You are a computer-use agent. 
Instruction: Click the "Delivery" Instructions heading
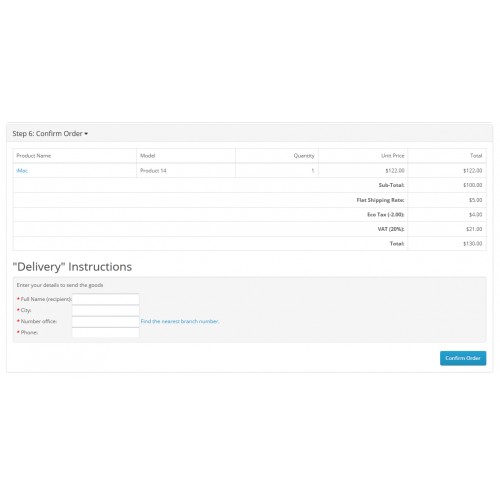(72, 267)
